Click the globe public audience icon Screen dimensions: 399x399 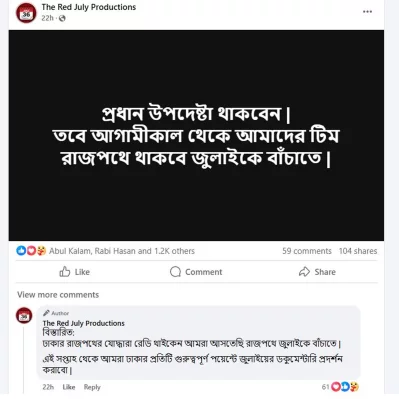[62, 19]
